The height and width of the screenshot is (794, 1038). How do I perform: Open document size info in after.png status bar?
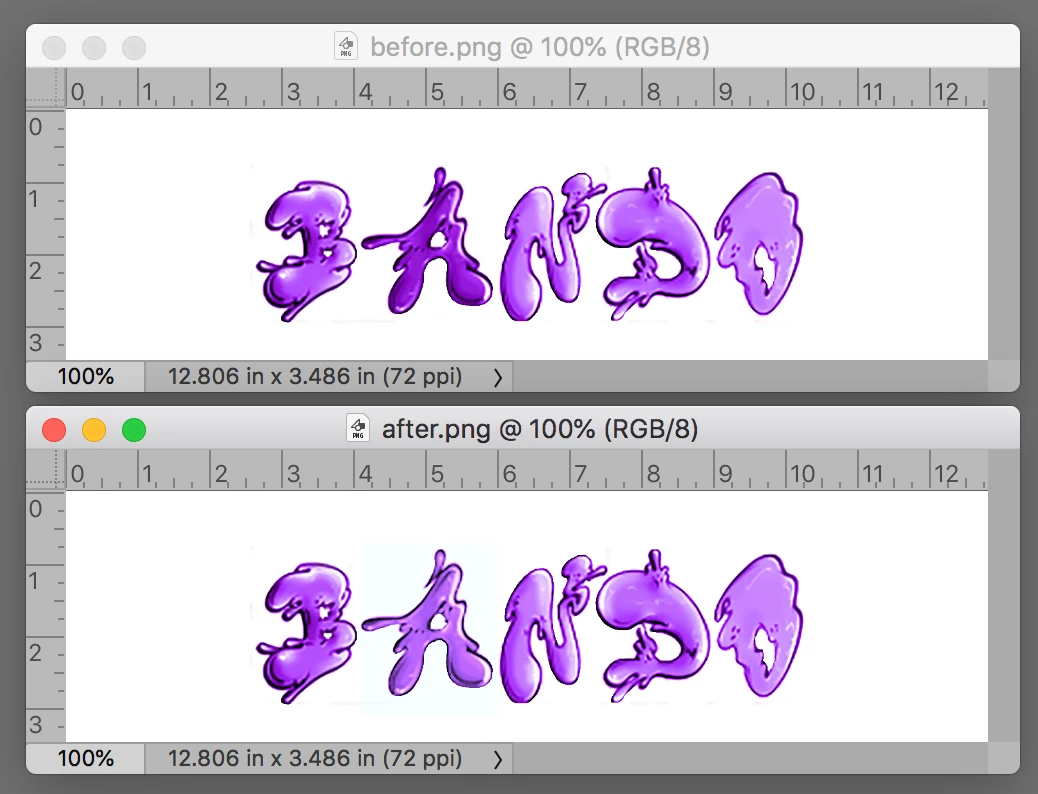(315, 758)
